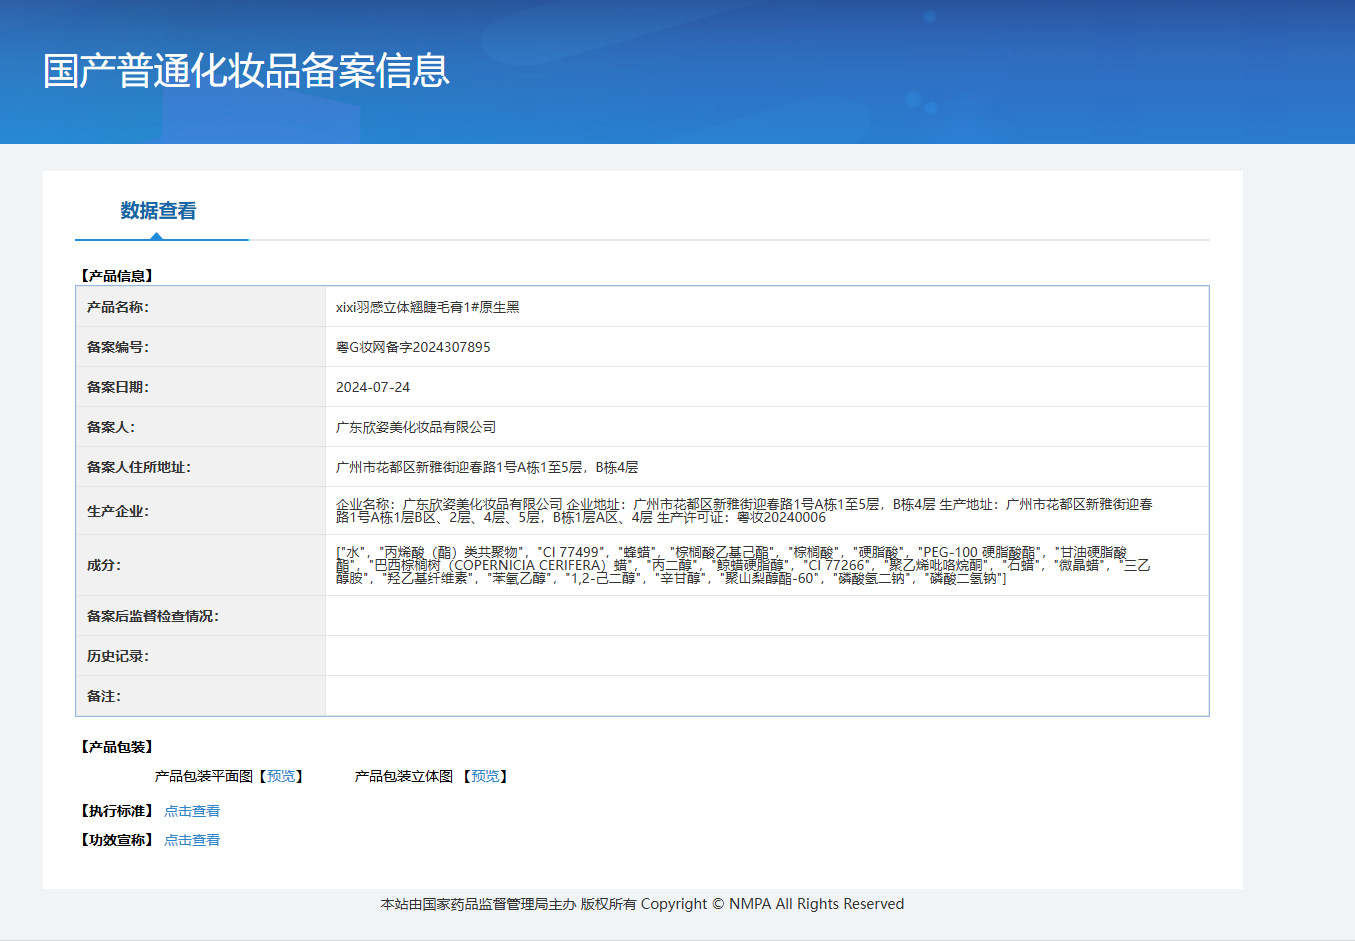Screen dimensions: 1355x941
Task: Preview 产品包装平面图 image
Action: (281, 776)
